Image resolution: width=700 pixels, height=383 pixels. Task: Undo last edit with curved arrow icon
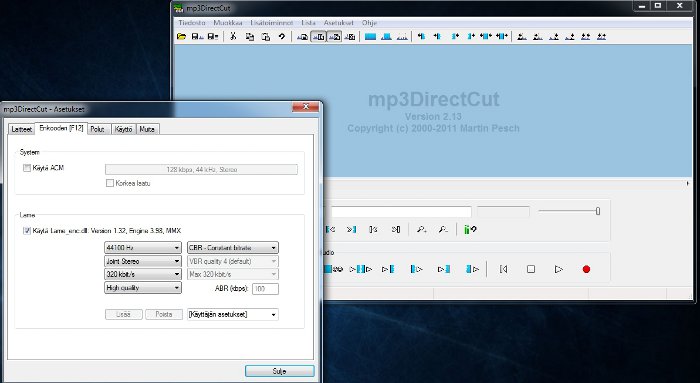click(282, 37)
